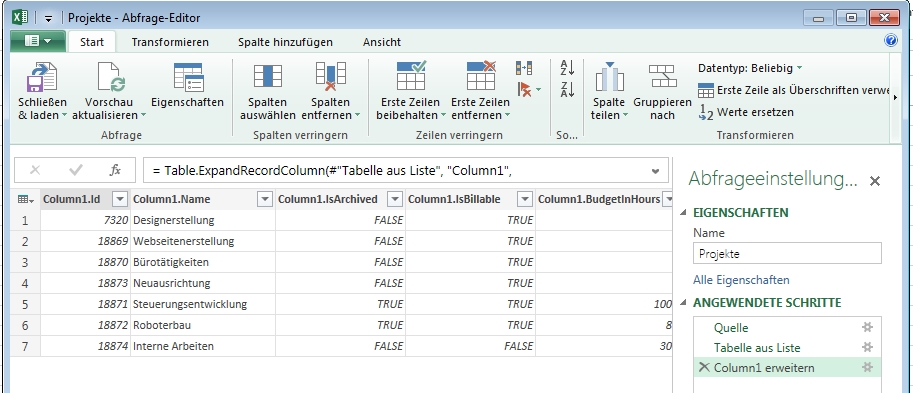Click the Alle Eigenschaften link

[741, 280]
